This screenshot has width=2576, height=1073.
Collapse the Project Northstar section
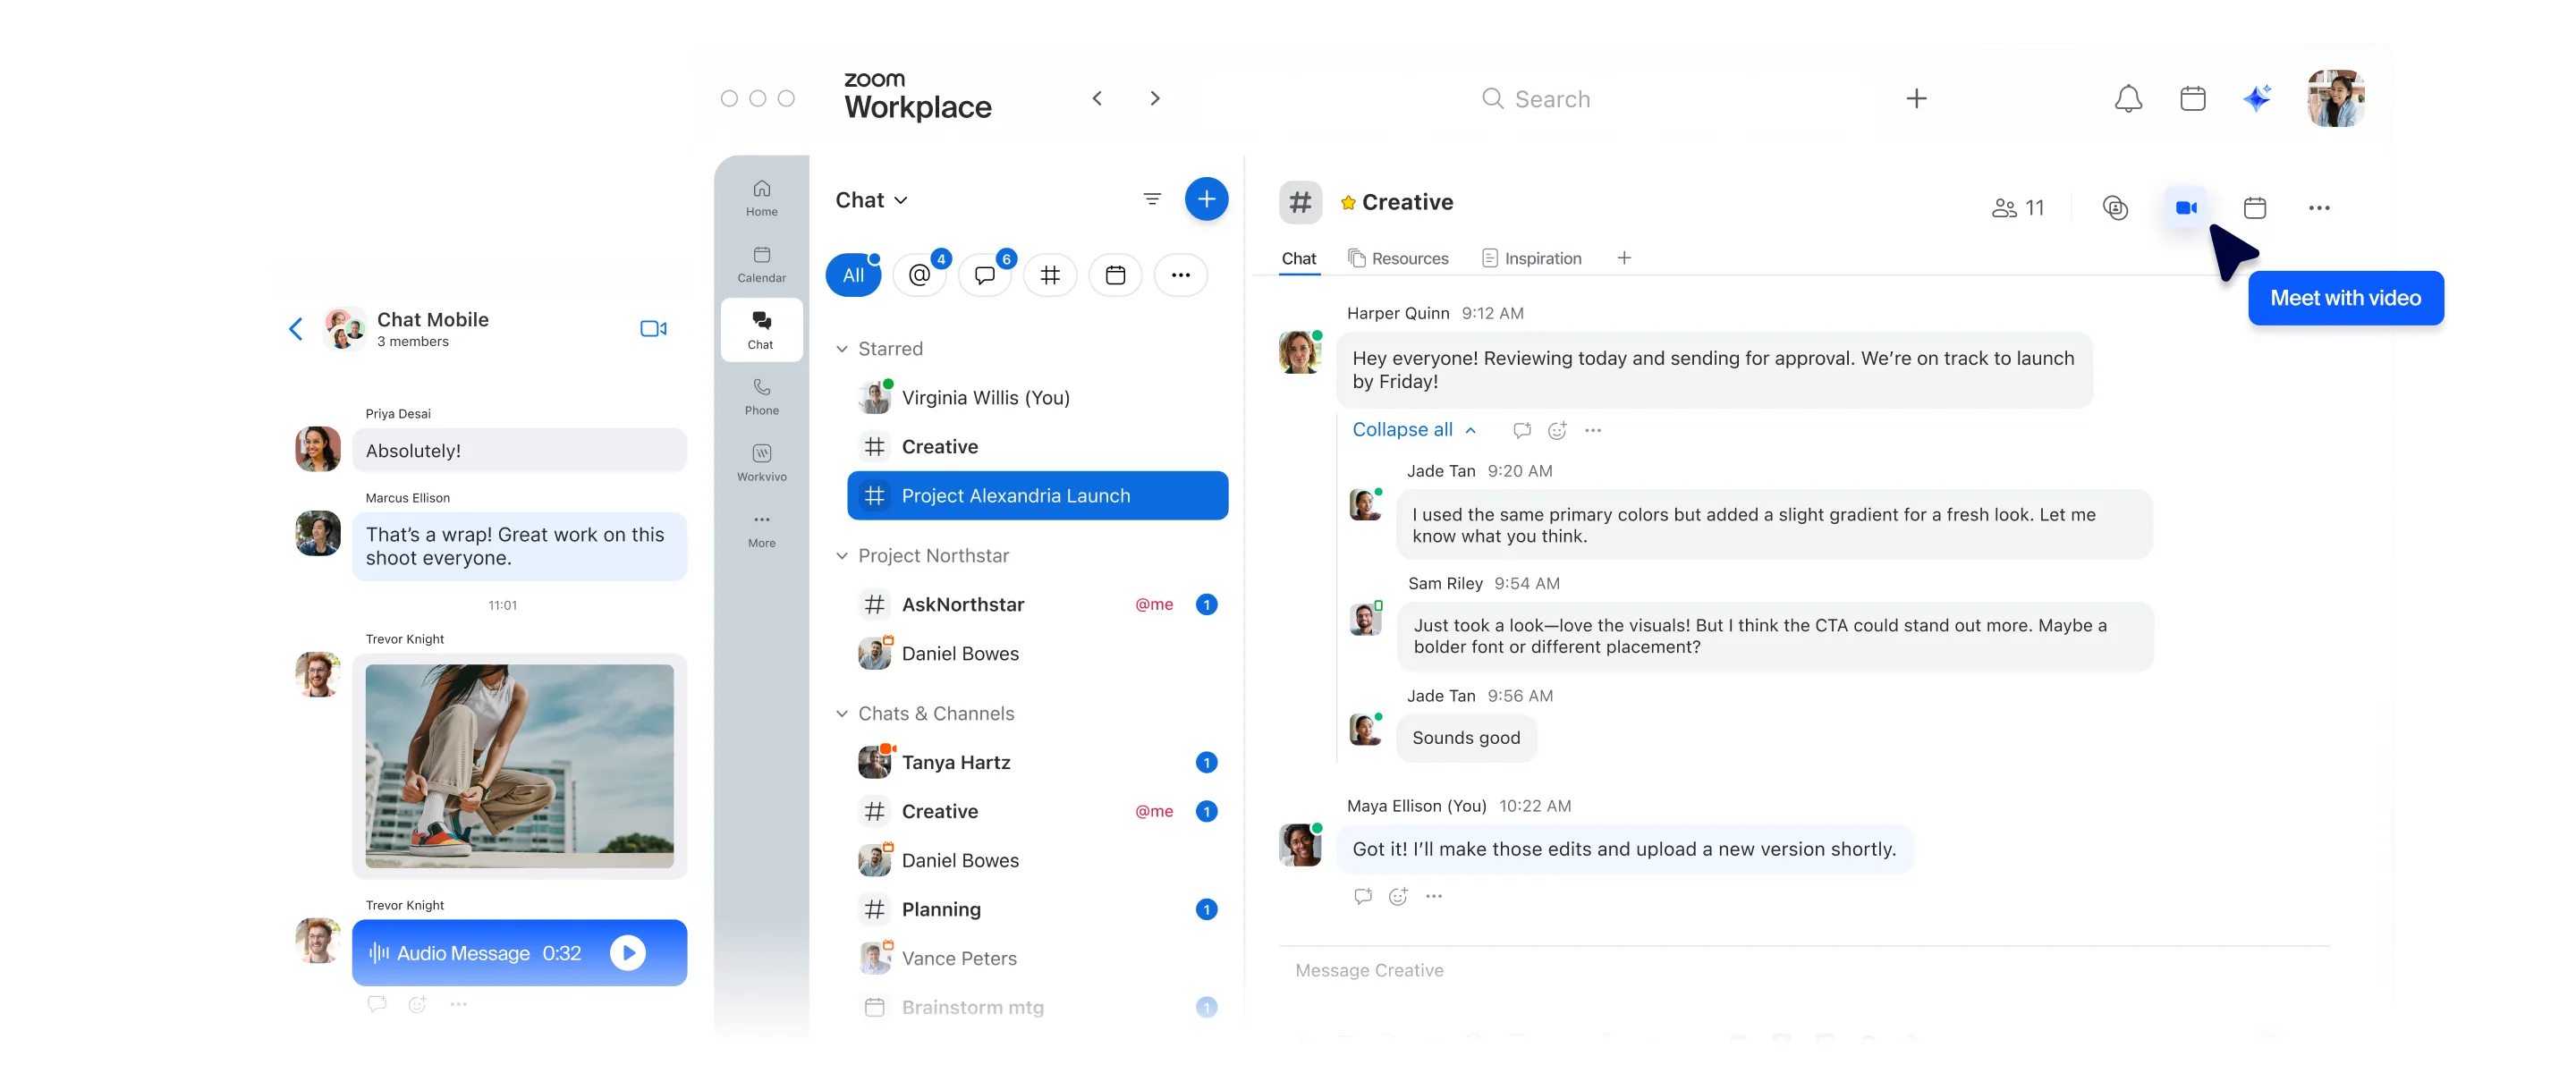click(841, 556)
